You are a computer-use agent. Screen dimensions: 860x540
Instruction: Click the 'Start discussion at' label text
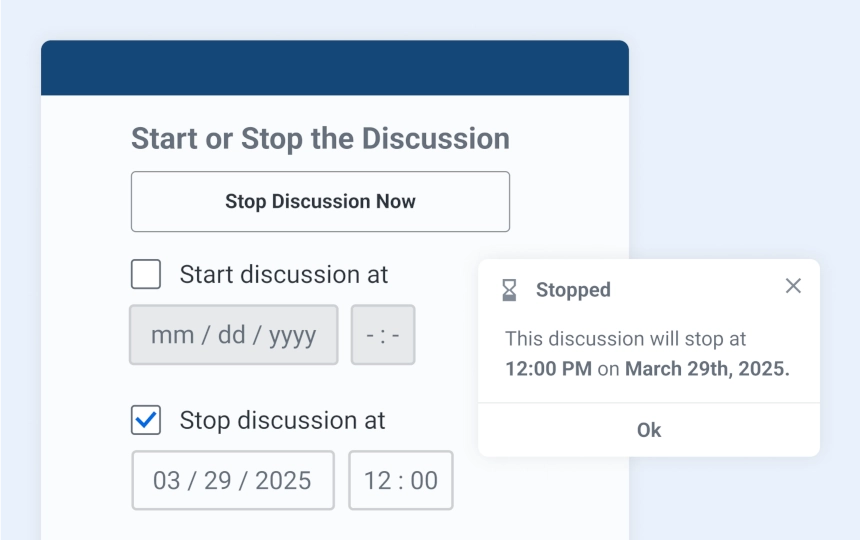coord(284,274)
